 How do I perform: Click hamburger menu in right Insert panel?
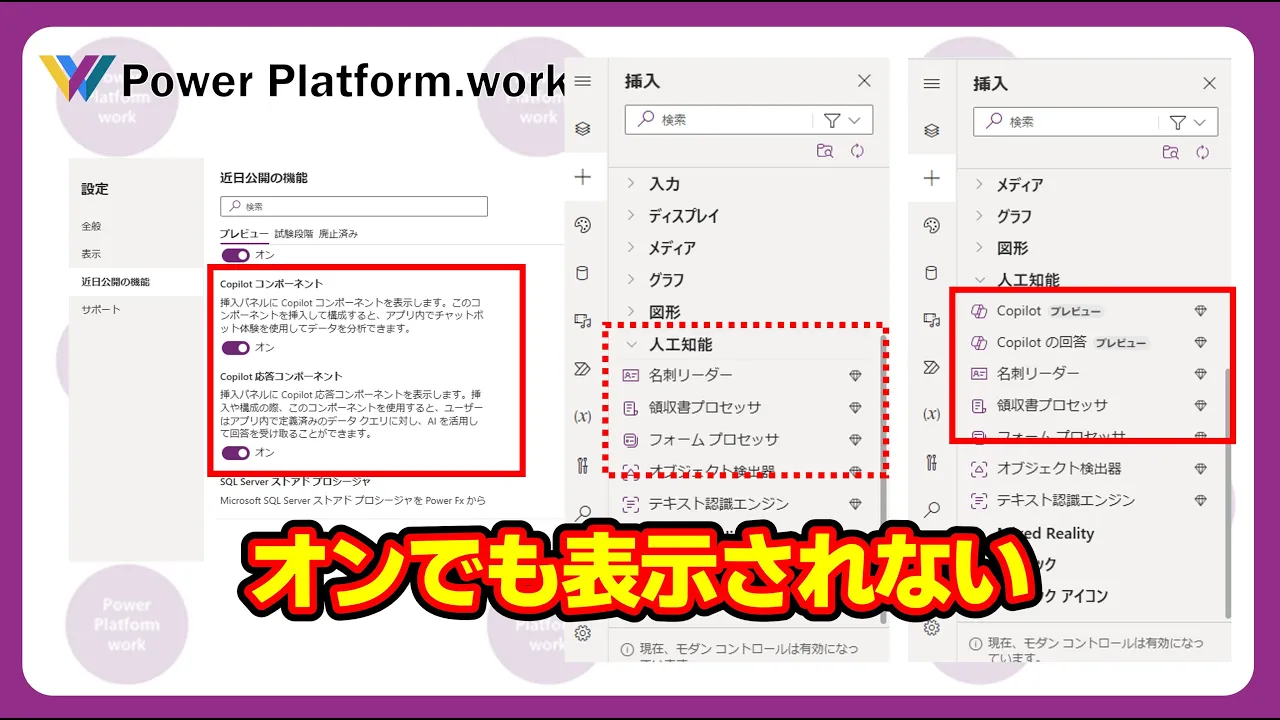[x=932, y=83]
